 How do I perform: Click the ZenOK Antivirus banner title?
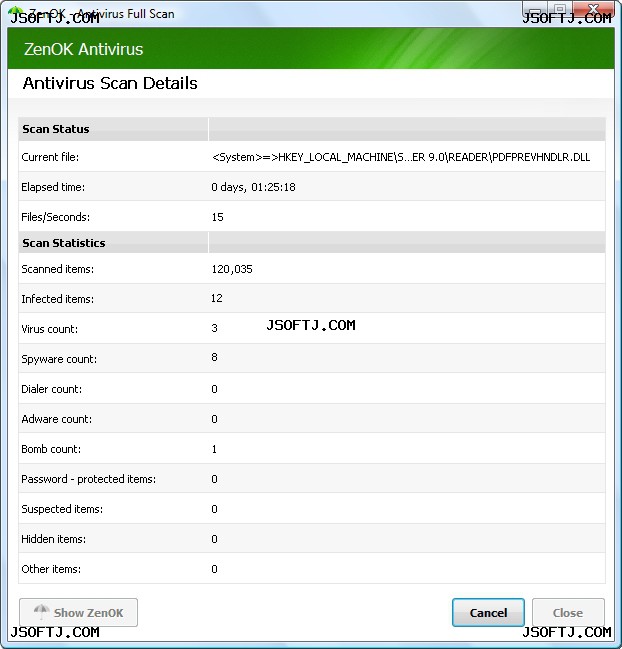tap(84, 49)
